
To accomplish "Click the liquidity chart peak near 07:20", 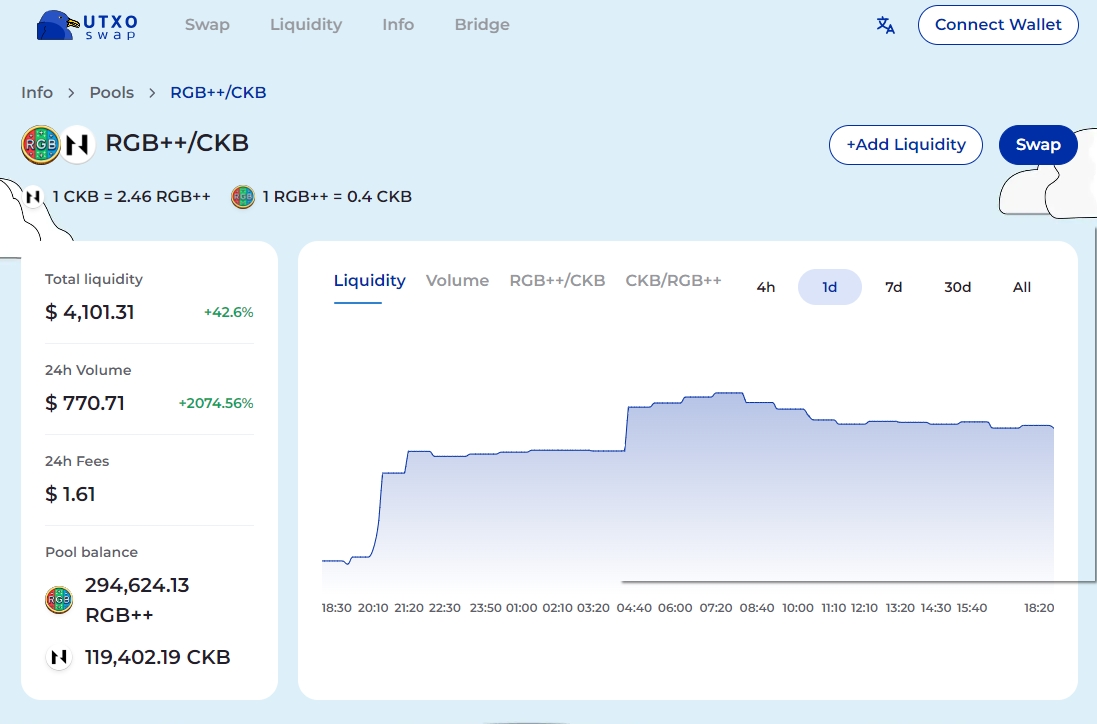I will pos(728,394).
